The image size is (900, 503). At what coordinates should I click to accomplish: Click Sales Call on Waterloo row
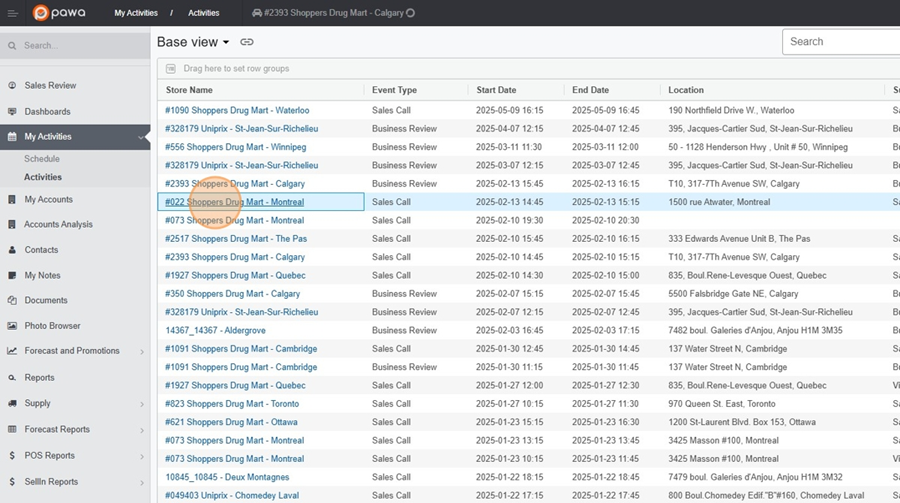coord(391,110)
